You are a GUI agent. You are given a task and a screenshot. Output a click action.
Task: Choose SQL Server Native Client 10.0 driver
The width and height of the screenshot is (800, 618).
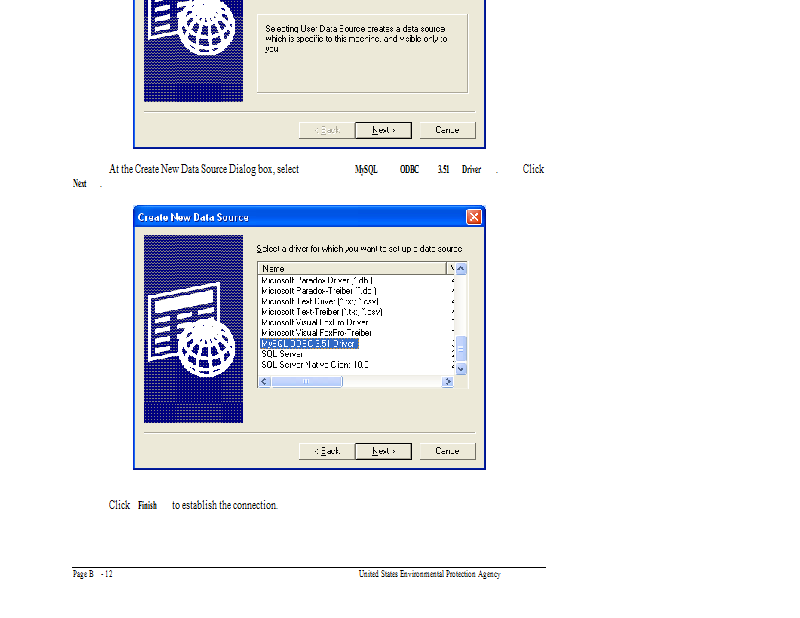click(315, 365)
